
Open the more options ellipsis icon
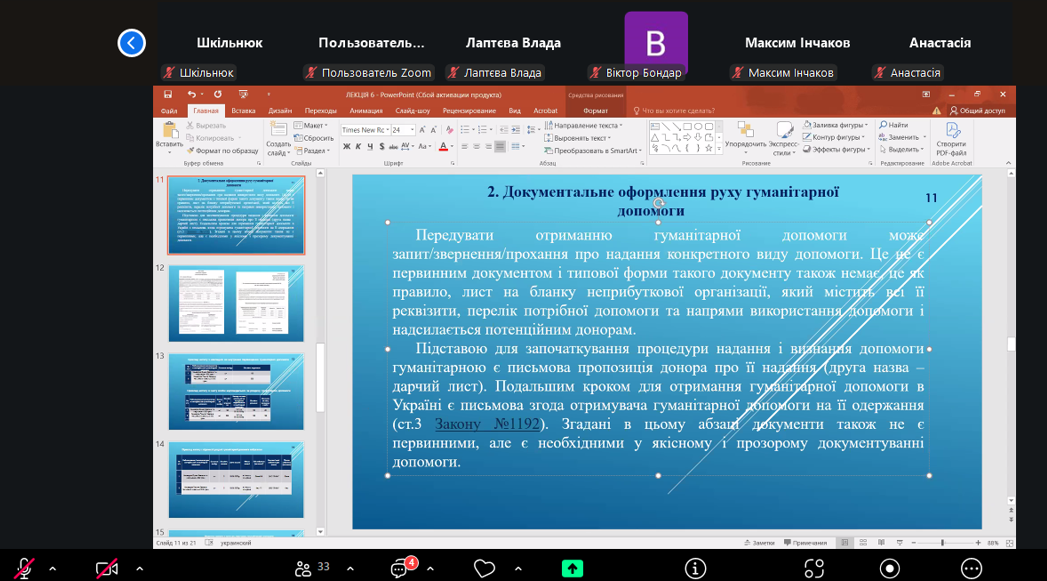tap(971, 568)
